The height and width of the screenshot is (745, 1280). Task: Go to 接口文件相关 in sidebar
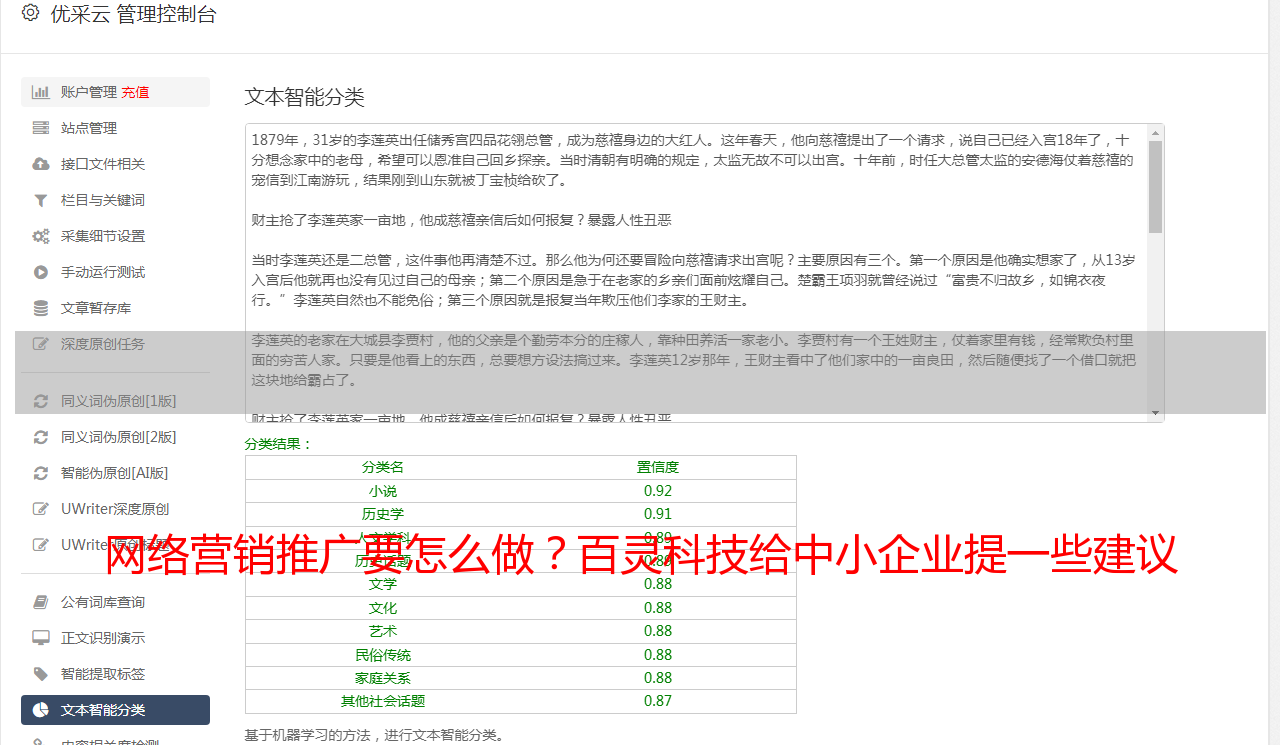(103, 164)
